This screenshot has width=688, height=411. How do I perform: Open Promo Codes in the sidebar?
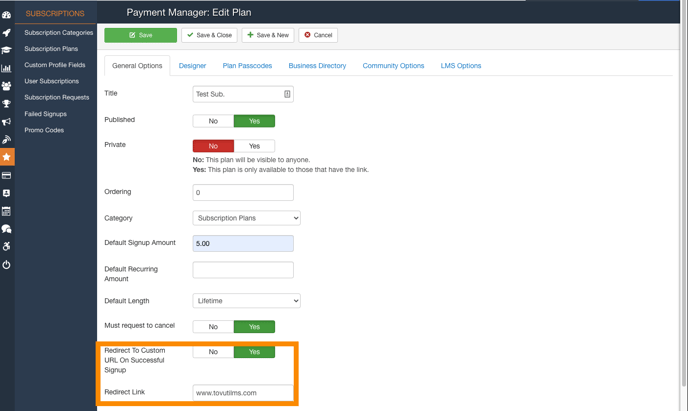(44, 130)
